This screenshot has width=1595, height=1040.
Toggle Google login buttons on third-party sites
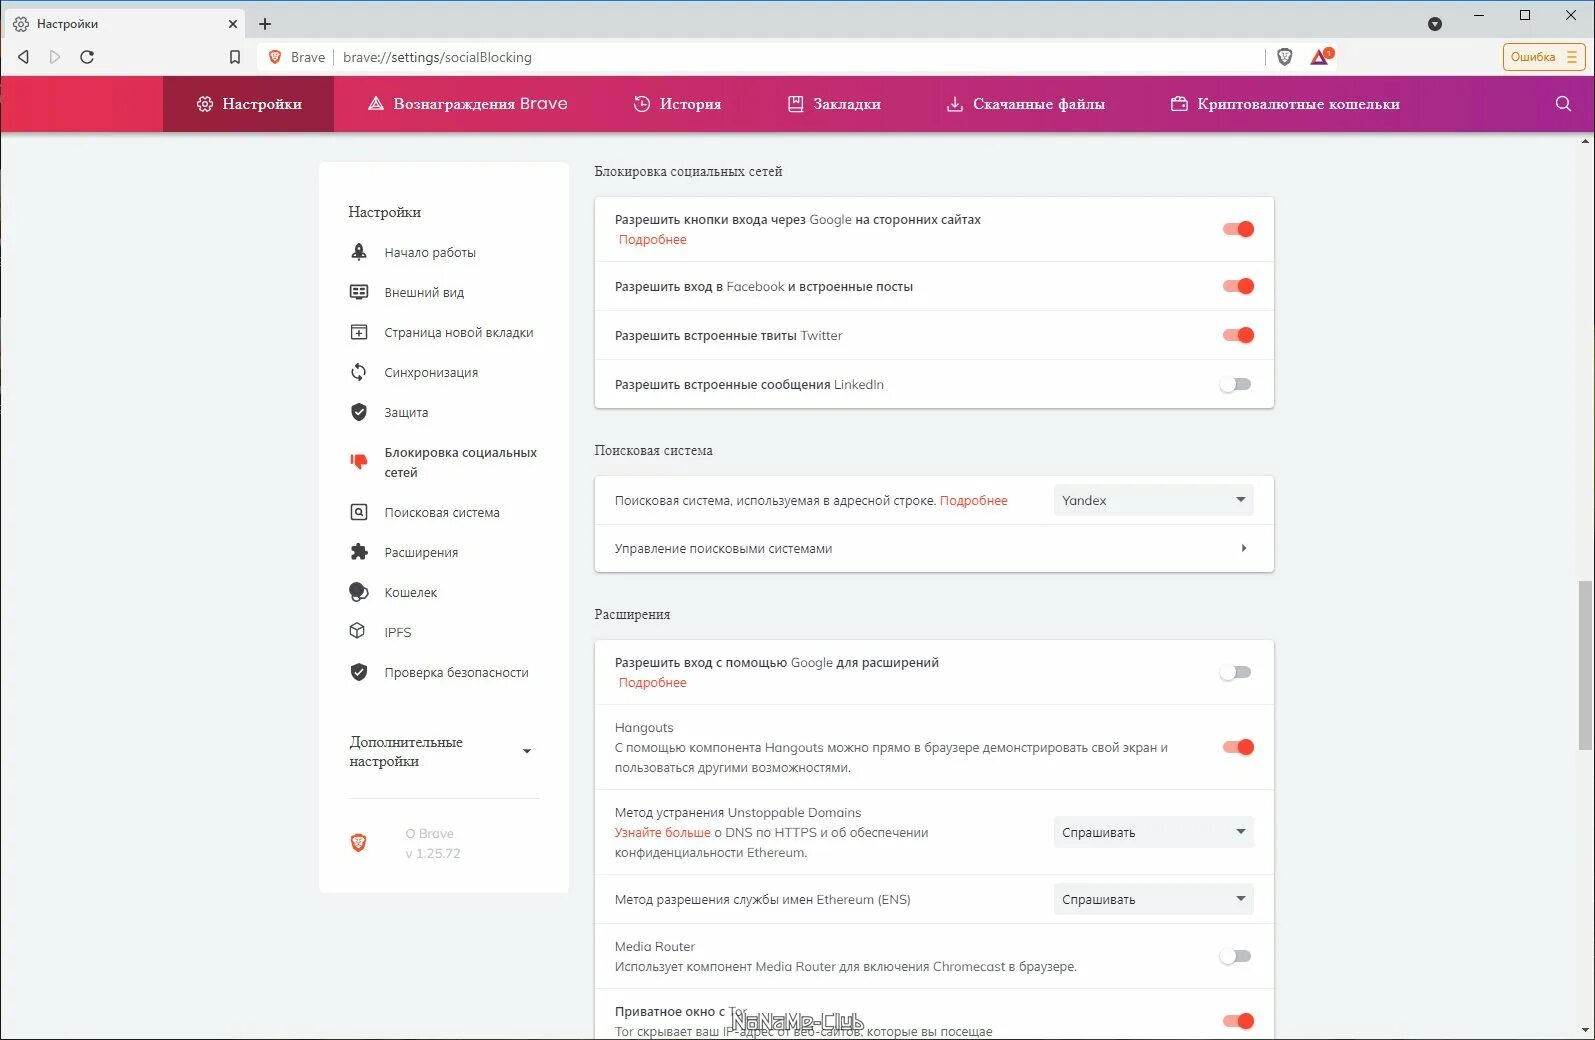coord(1238,229)
